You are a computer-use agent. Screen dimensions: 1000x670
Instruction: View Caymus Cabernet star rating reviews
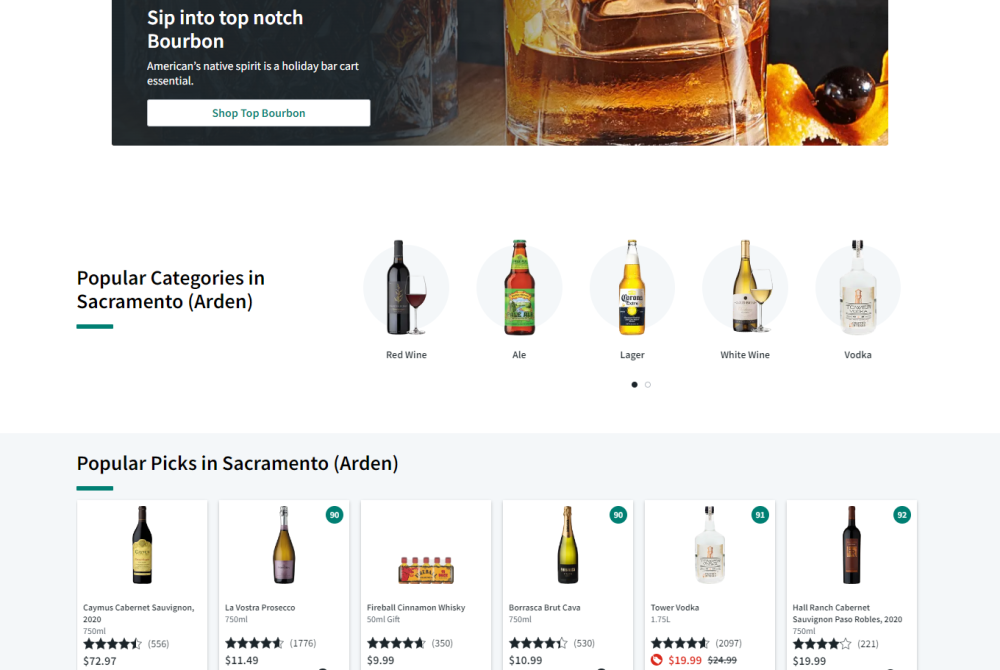(x=126, y=644)
